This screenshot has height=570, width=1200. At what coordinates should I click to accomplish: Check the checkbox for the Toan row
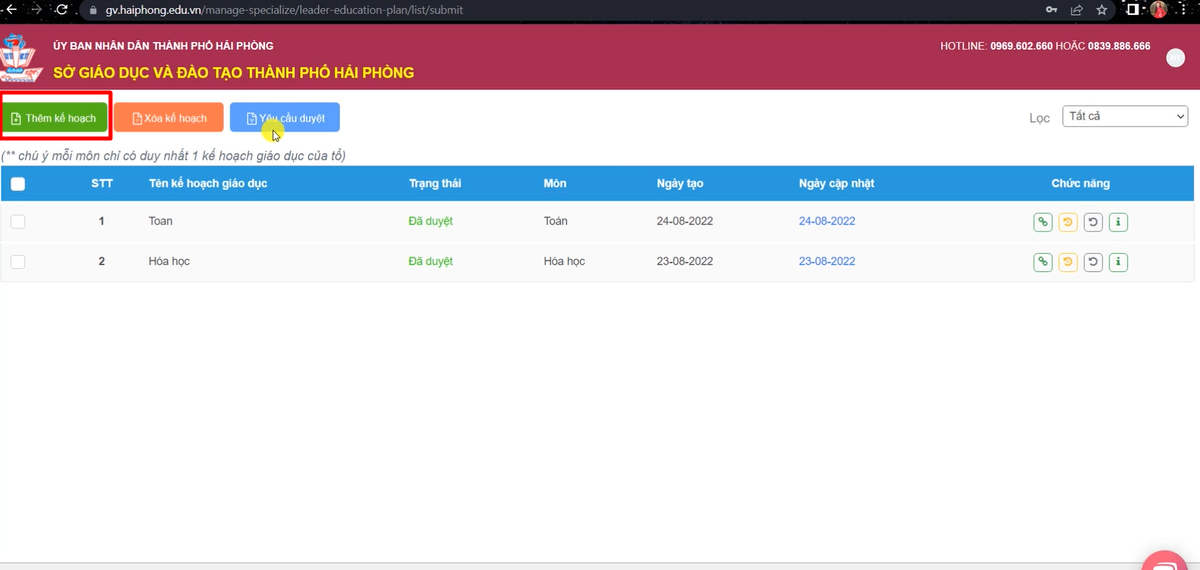[18, 222]
